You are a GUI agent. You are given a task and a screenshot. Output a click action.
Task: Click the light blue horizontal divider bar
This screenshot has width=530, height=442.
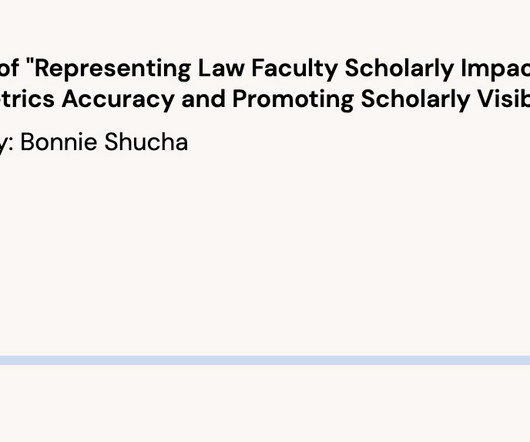[265, 361]
